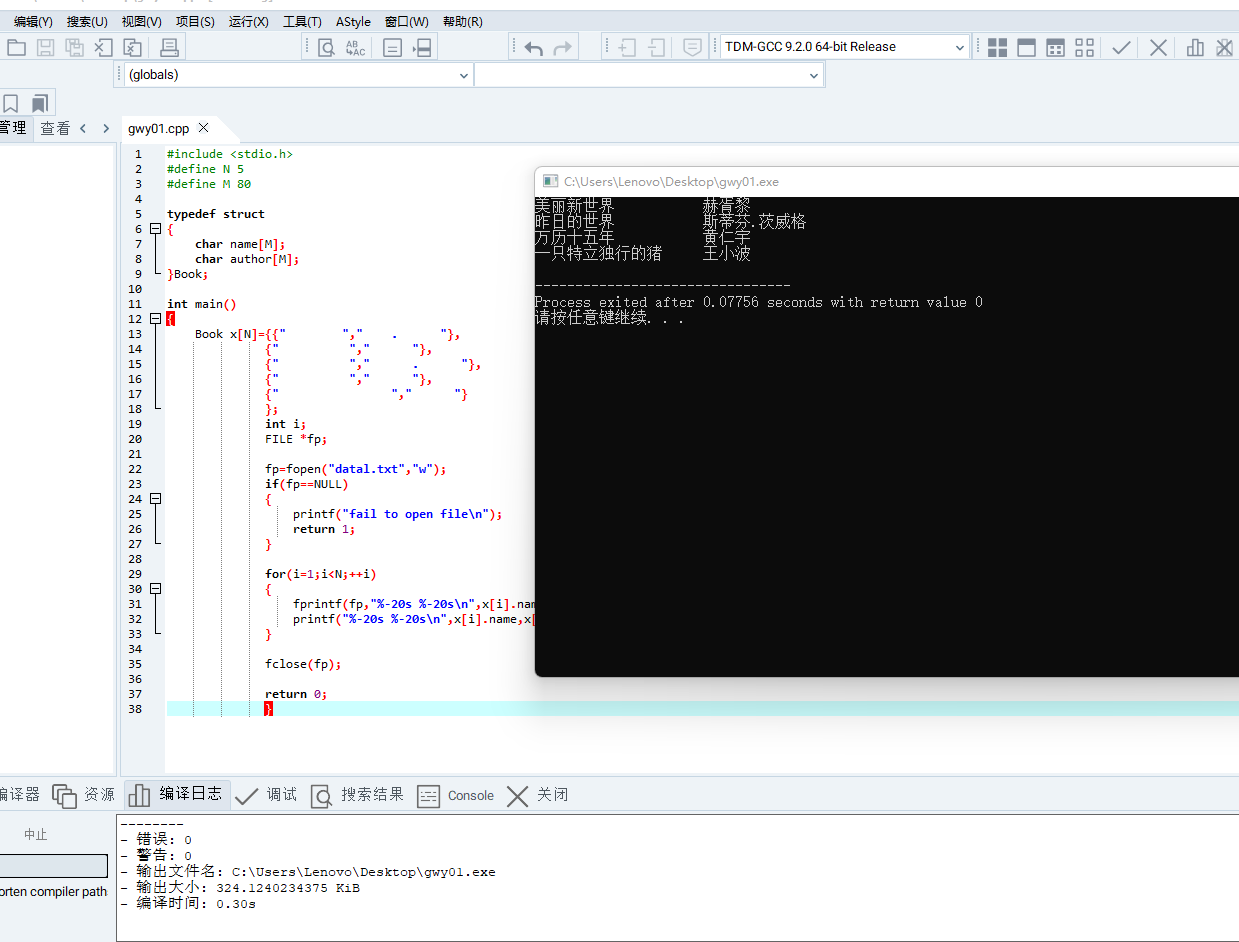Click the Save All icon

[74, 47]
